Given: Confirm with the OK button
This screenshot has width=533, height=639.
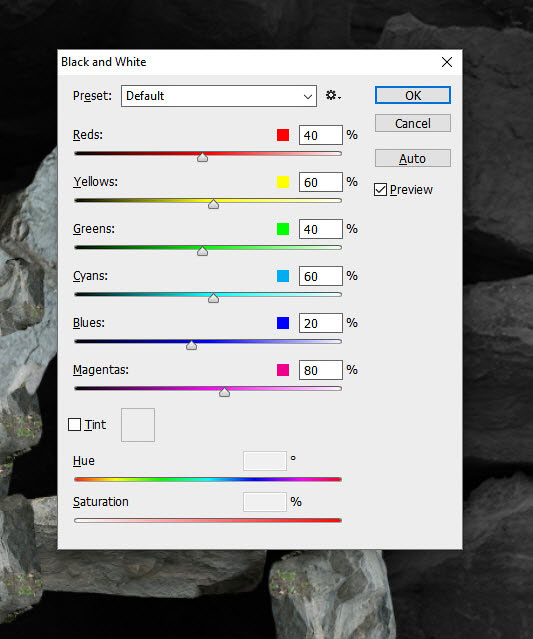Looking at the screenshot, I should point(413,95).
